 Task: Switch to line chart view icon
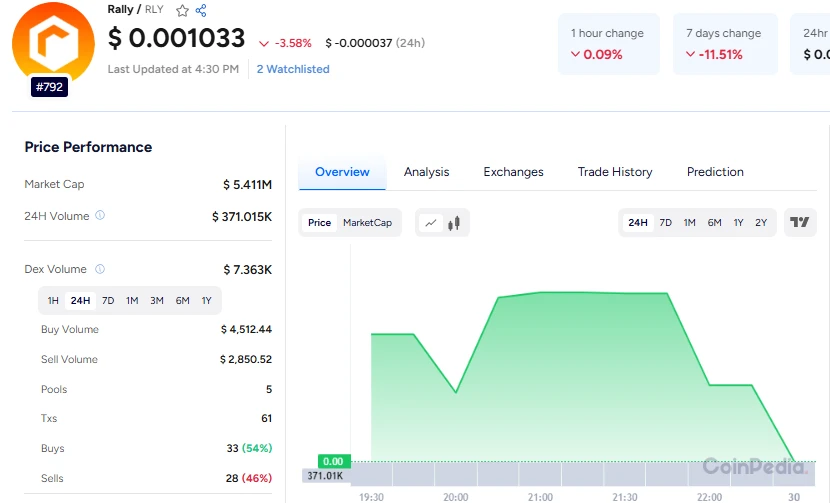coord(431,223)
